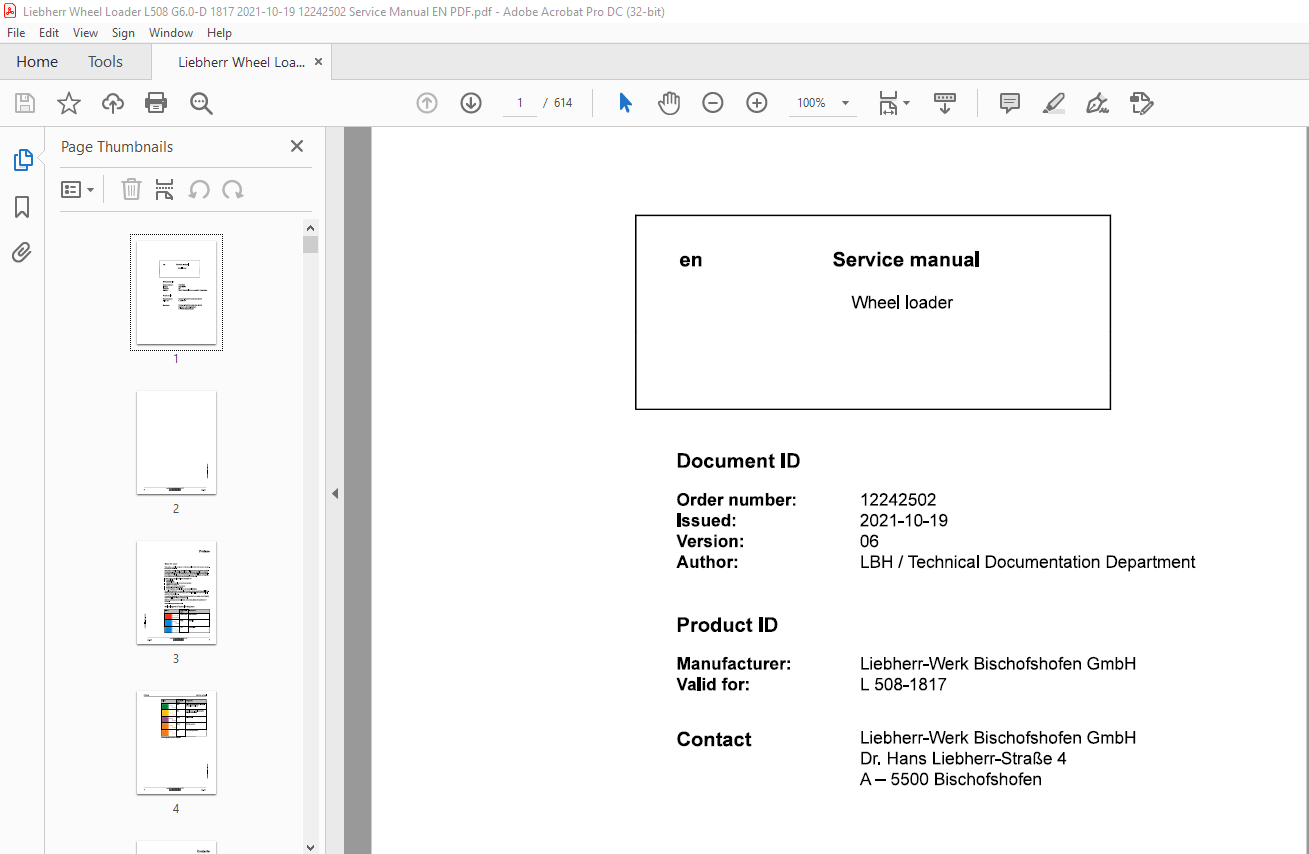
Task: Select the Liebherr Wheel Loa... document tab
Action: (x=241, y=62)
